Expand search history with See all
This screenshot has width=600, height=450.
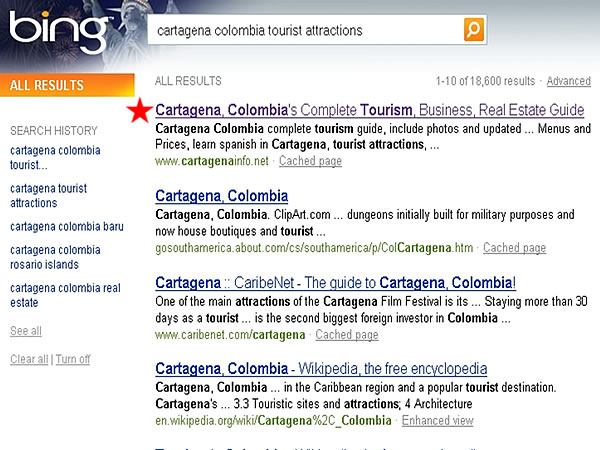click(25, 331)
